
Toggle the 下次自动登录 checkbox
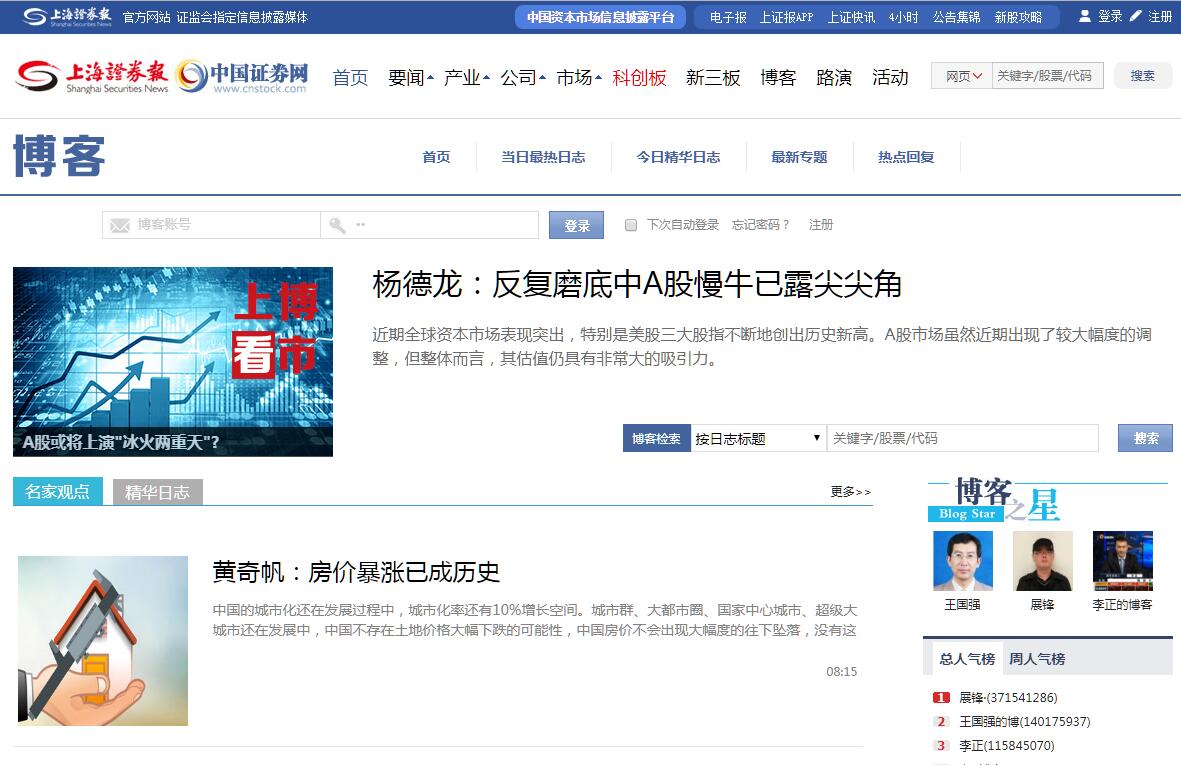[x=631, y=225]
